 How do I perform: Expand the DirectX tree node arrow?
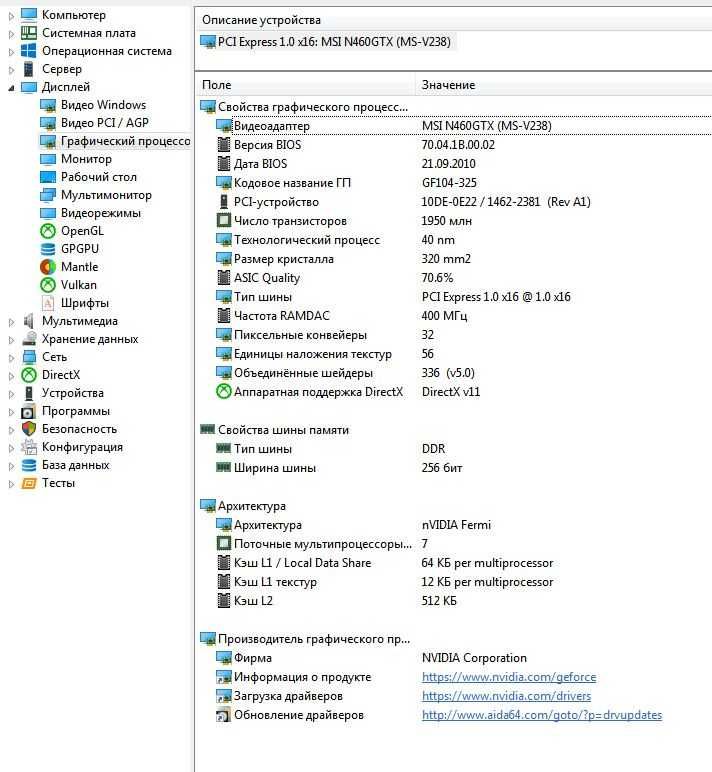pos(11,376)
